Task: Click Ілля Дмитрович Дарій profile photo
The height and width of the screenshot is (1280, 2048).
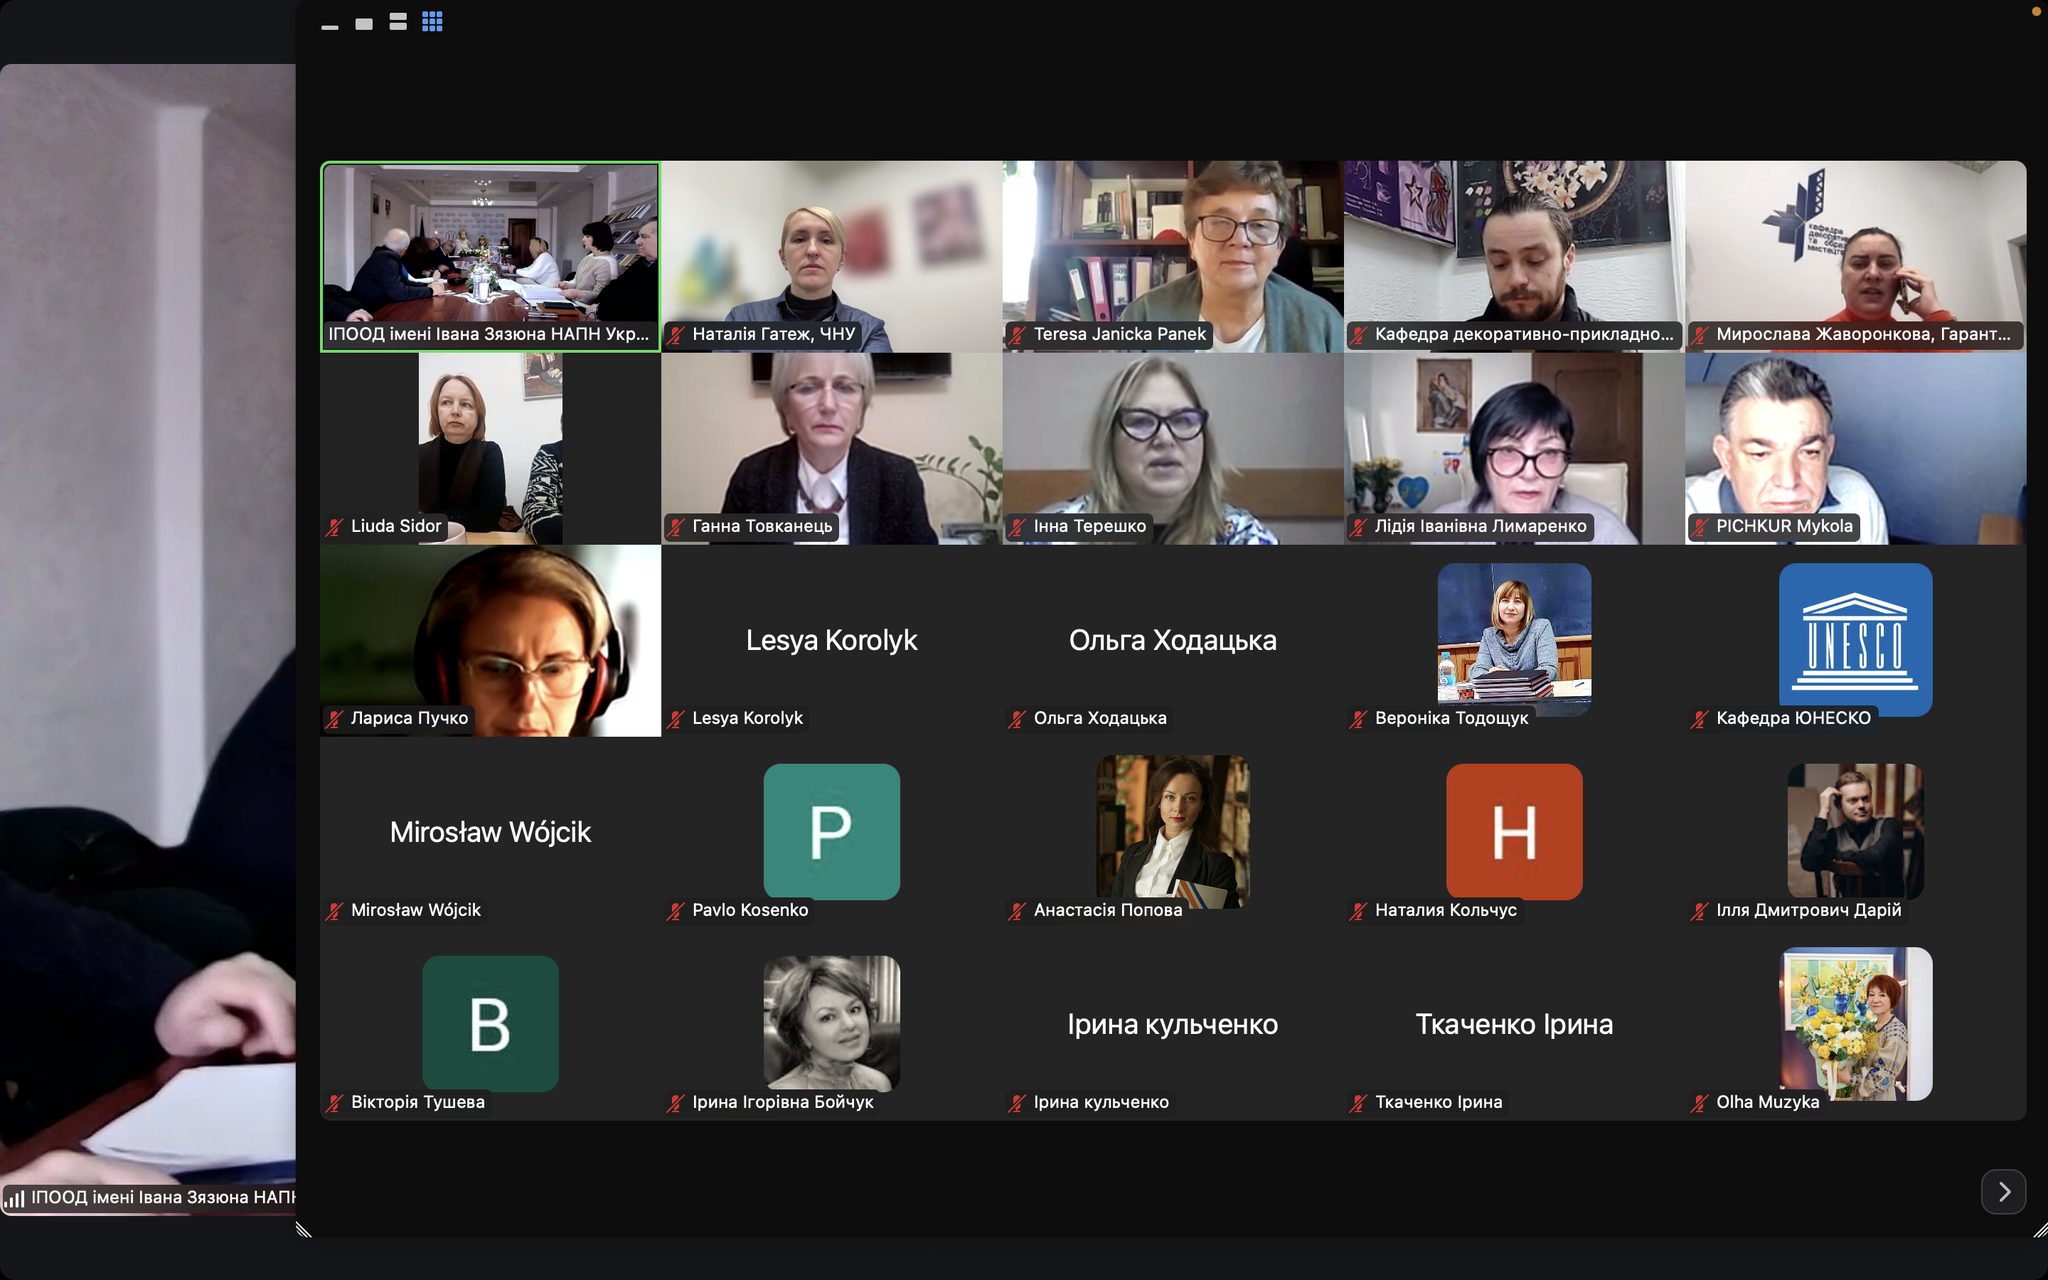Action: 1856,831
